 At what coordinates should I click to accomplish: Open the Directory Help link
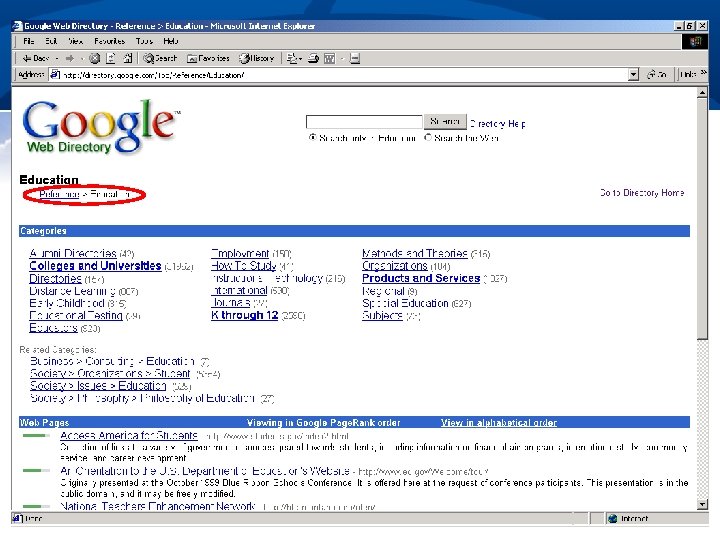(x=497, y=124)
